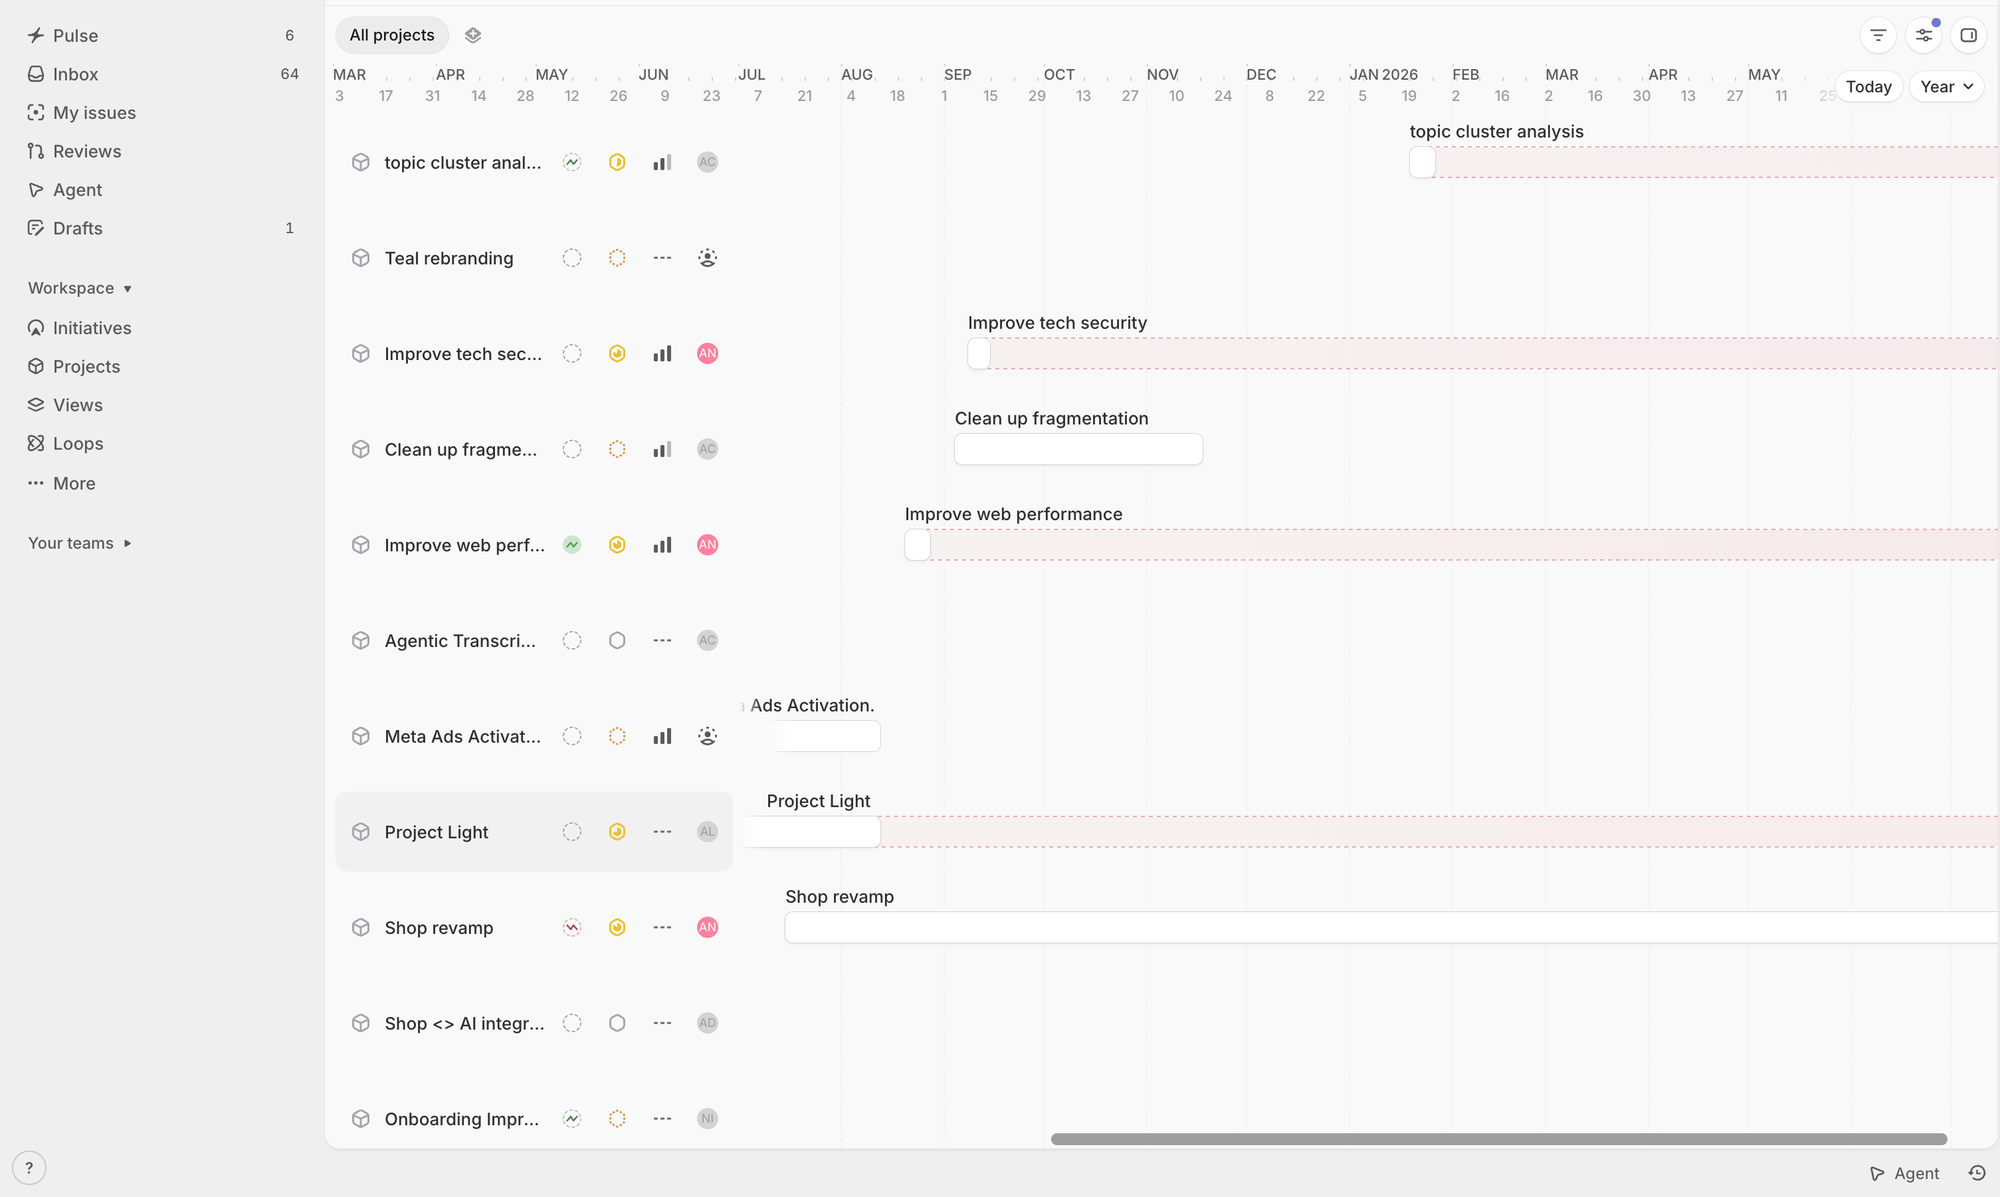This screenshot has height=1197, width=2000.
Task: Open the help question mark button
Action: [29, 1168]
